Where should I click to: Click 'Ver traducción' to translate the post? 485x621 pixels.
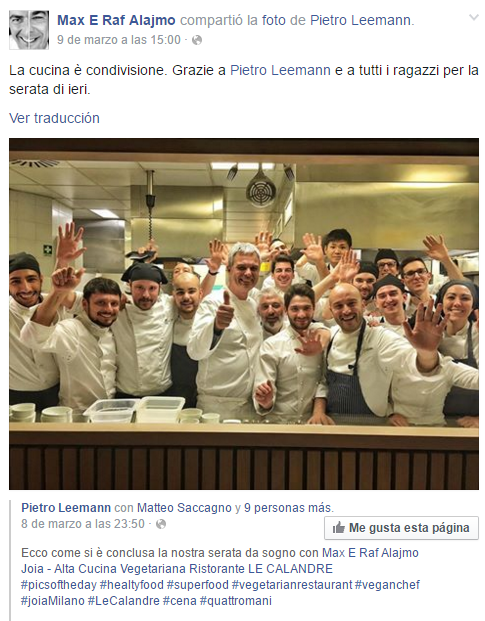[54, 118]
